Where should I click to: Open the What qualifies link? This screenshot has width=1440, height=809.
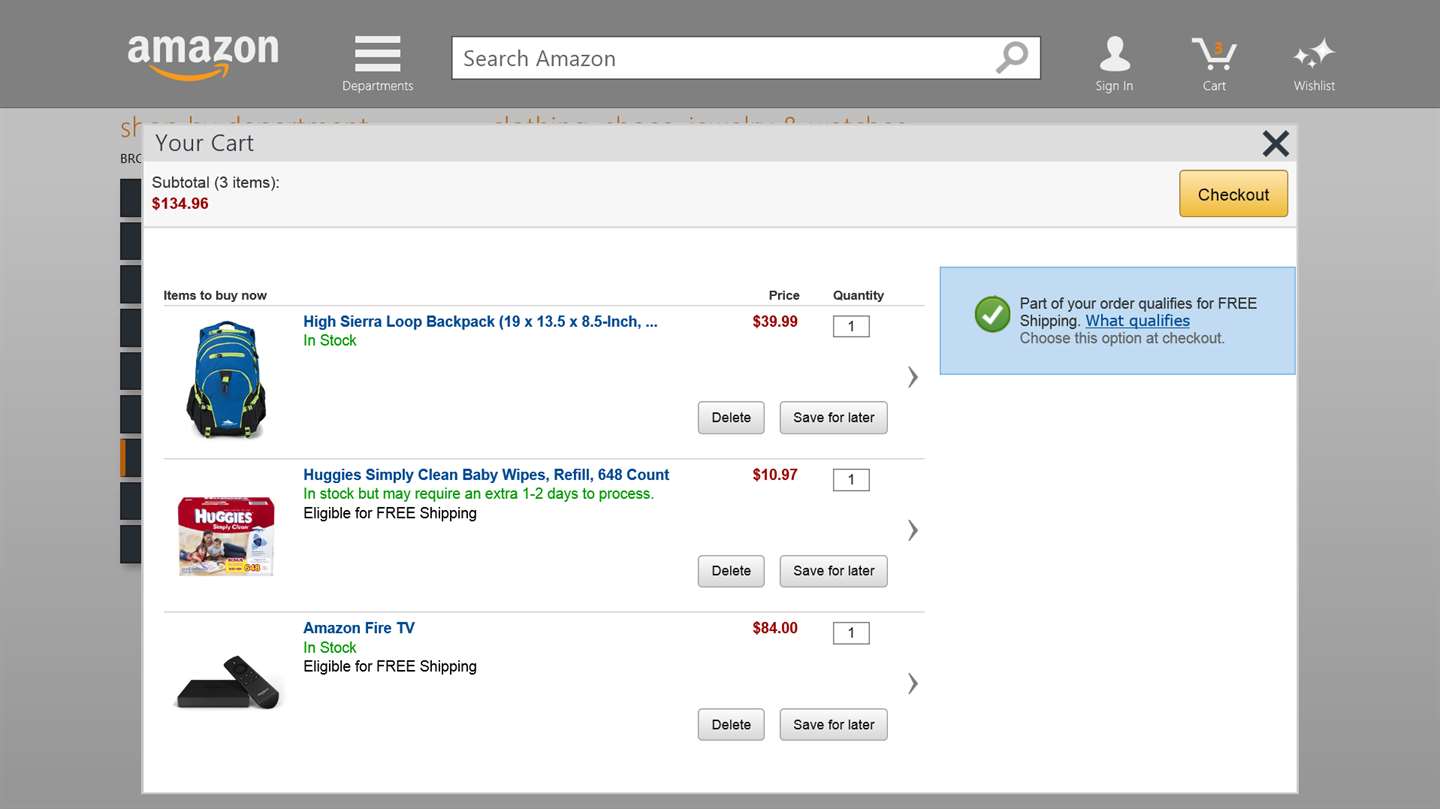(x=1137, y=321)
